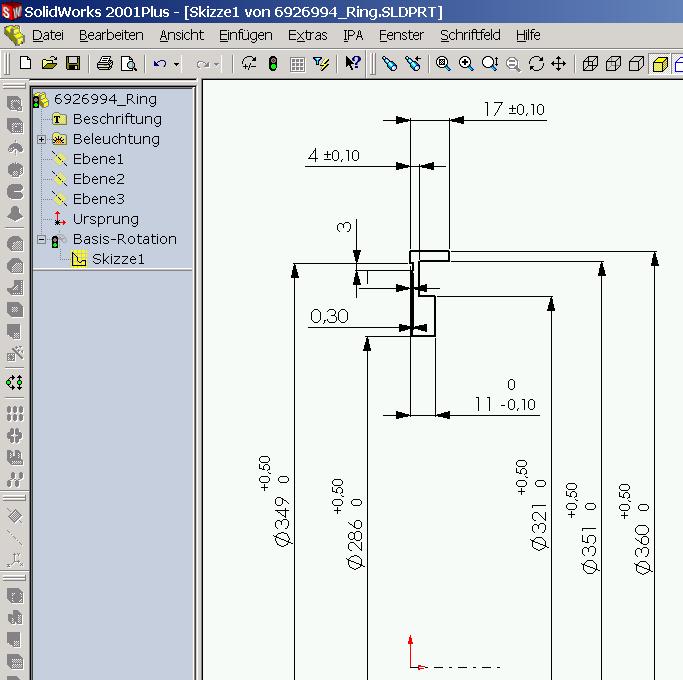Click the rotating arrow plus/minus icon
This screenshot has width=683, height=680.
click(249, 64)
